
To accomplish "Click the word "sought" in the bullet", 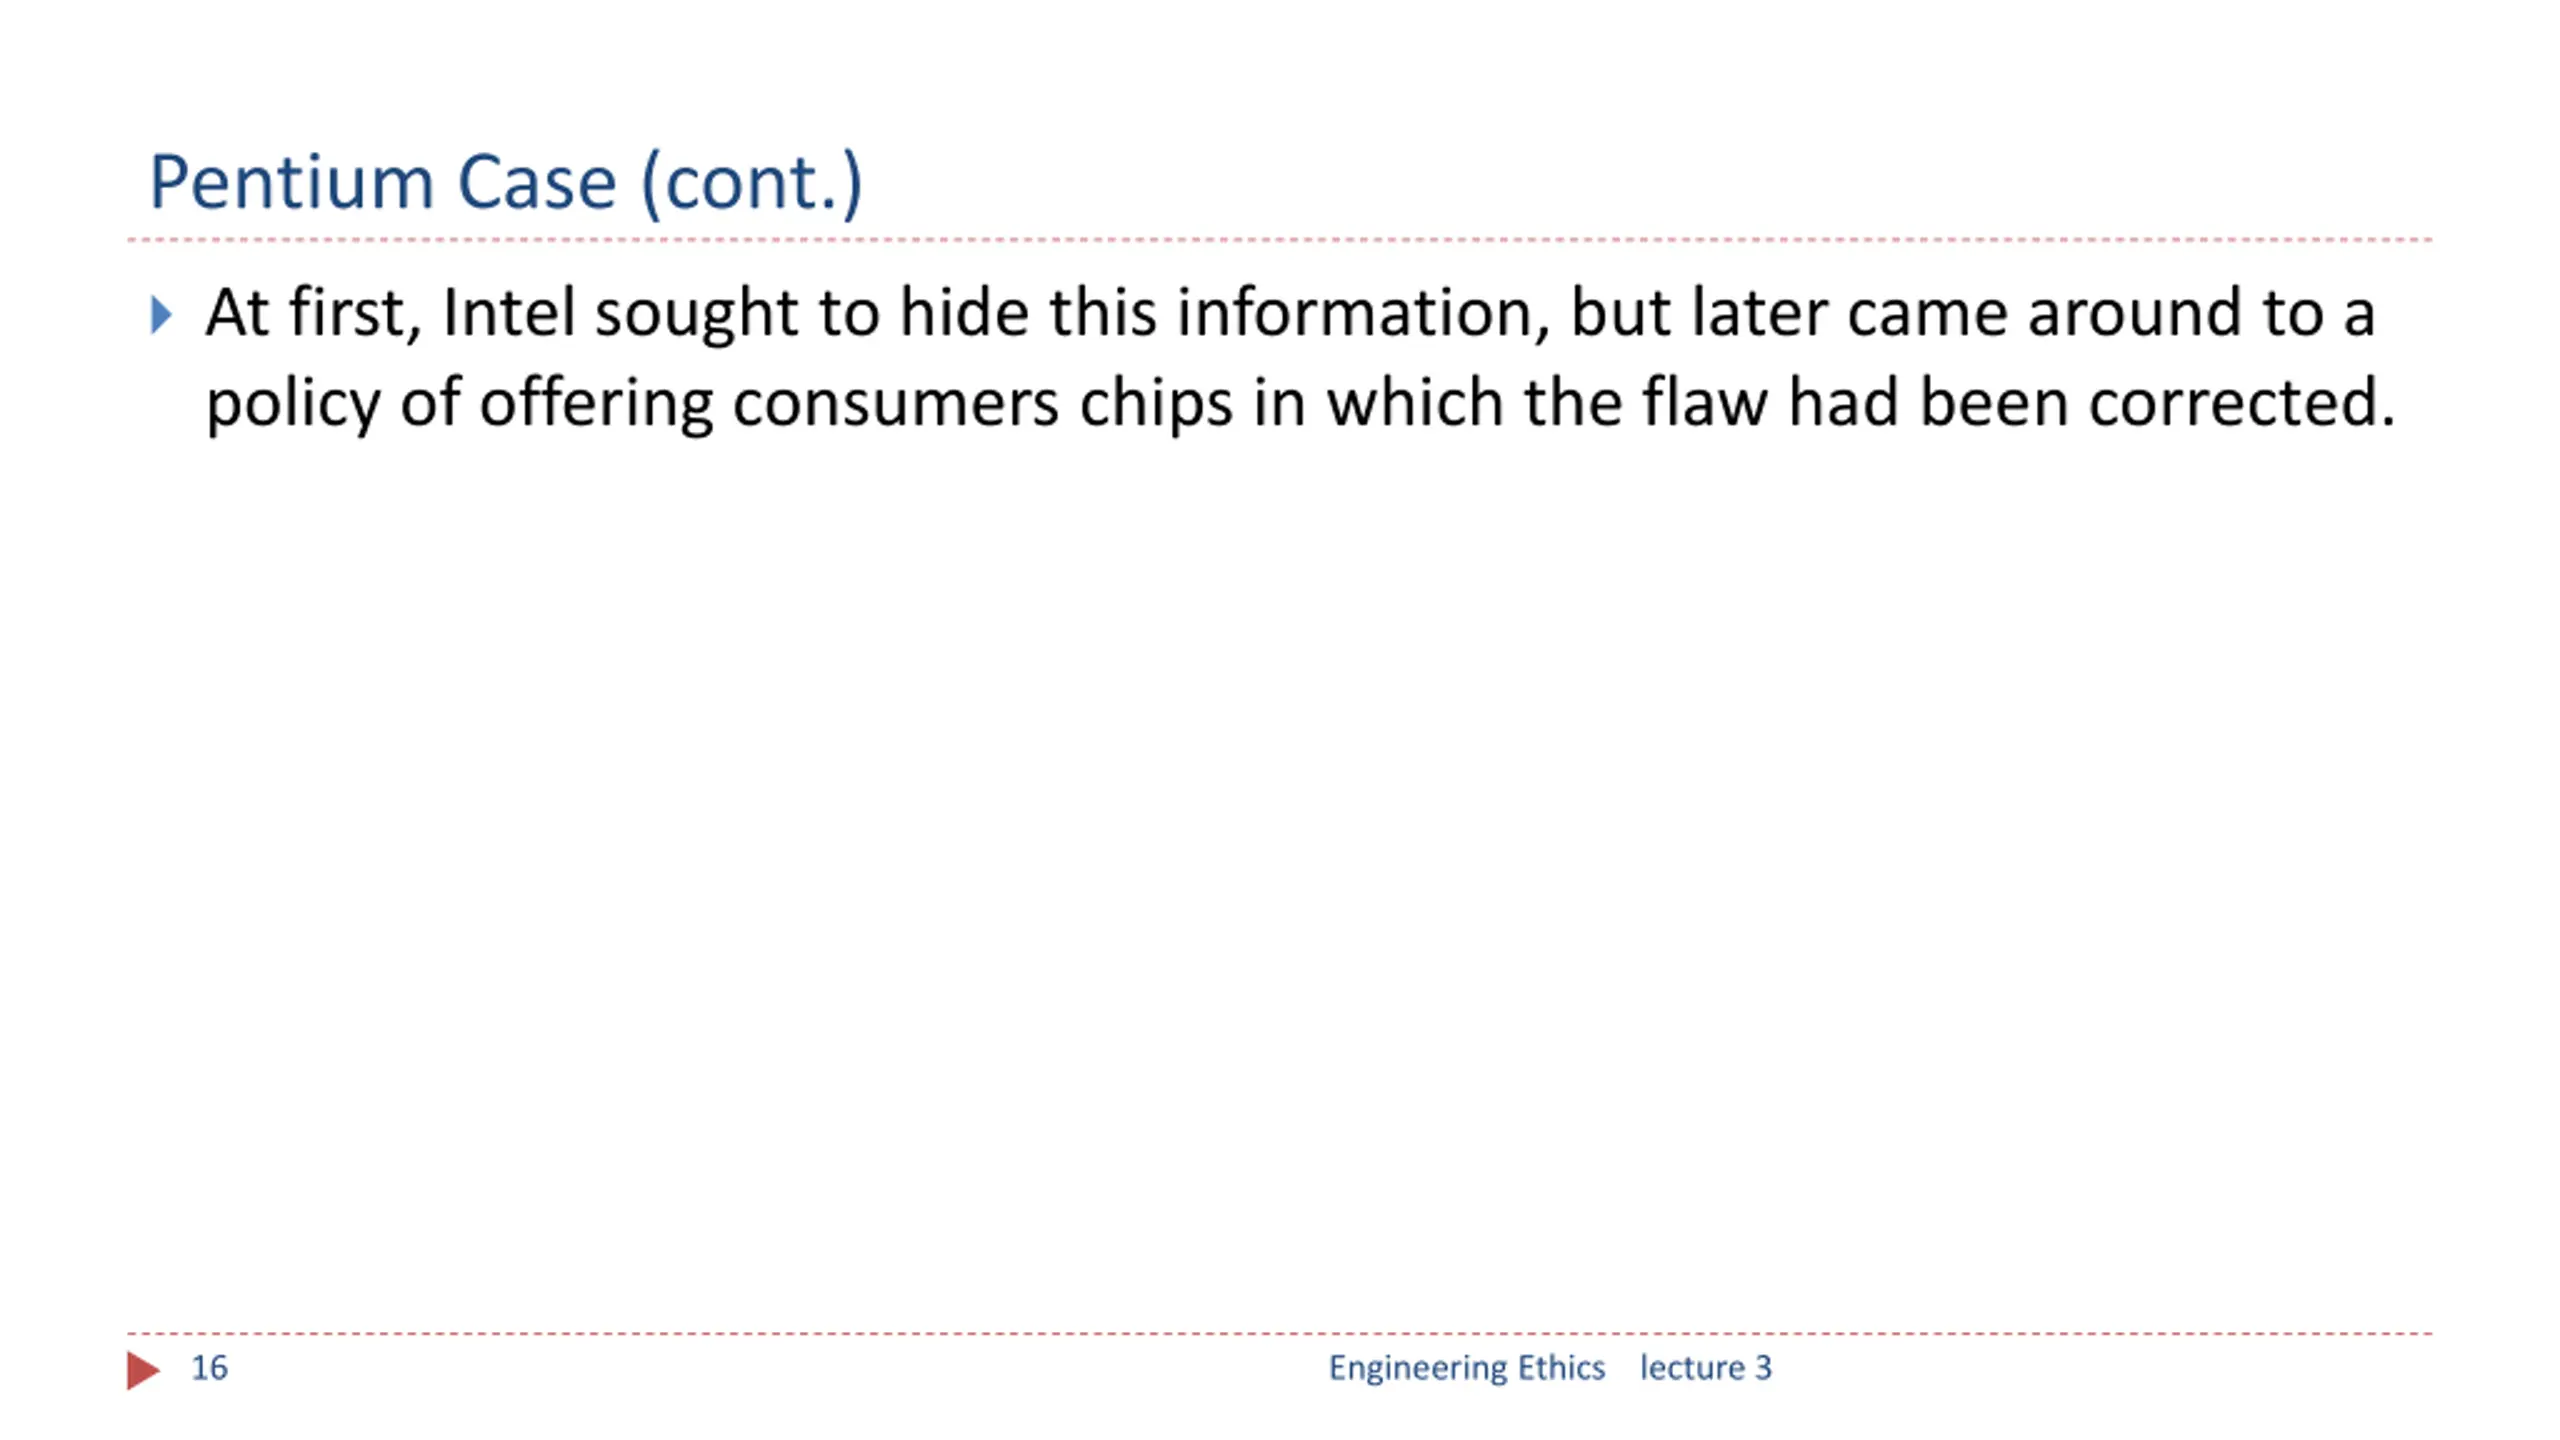I will tap(696, 315).
